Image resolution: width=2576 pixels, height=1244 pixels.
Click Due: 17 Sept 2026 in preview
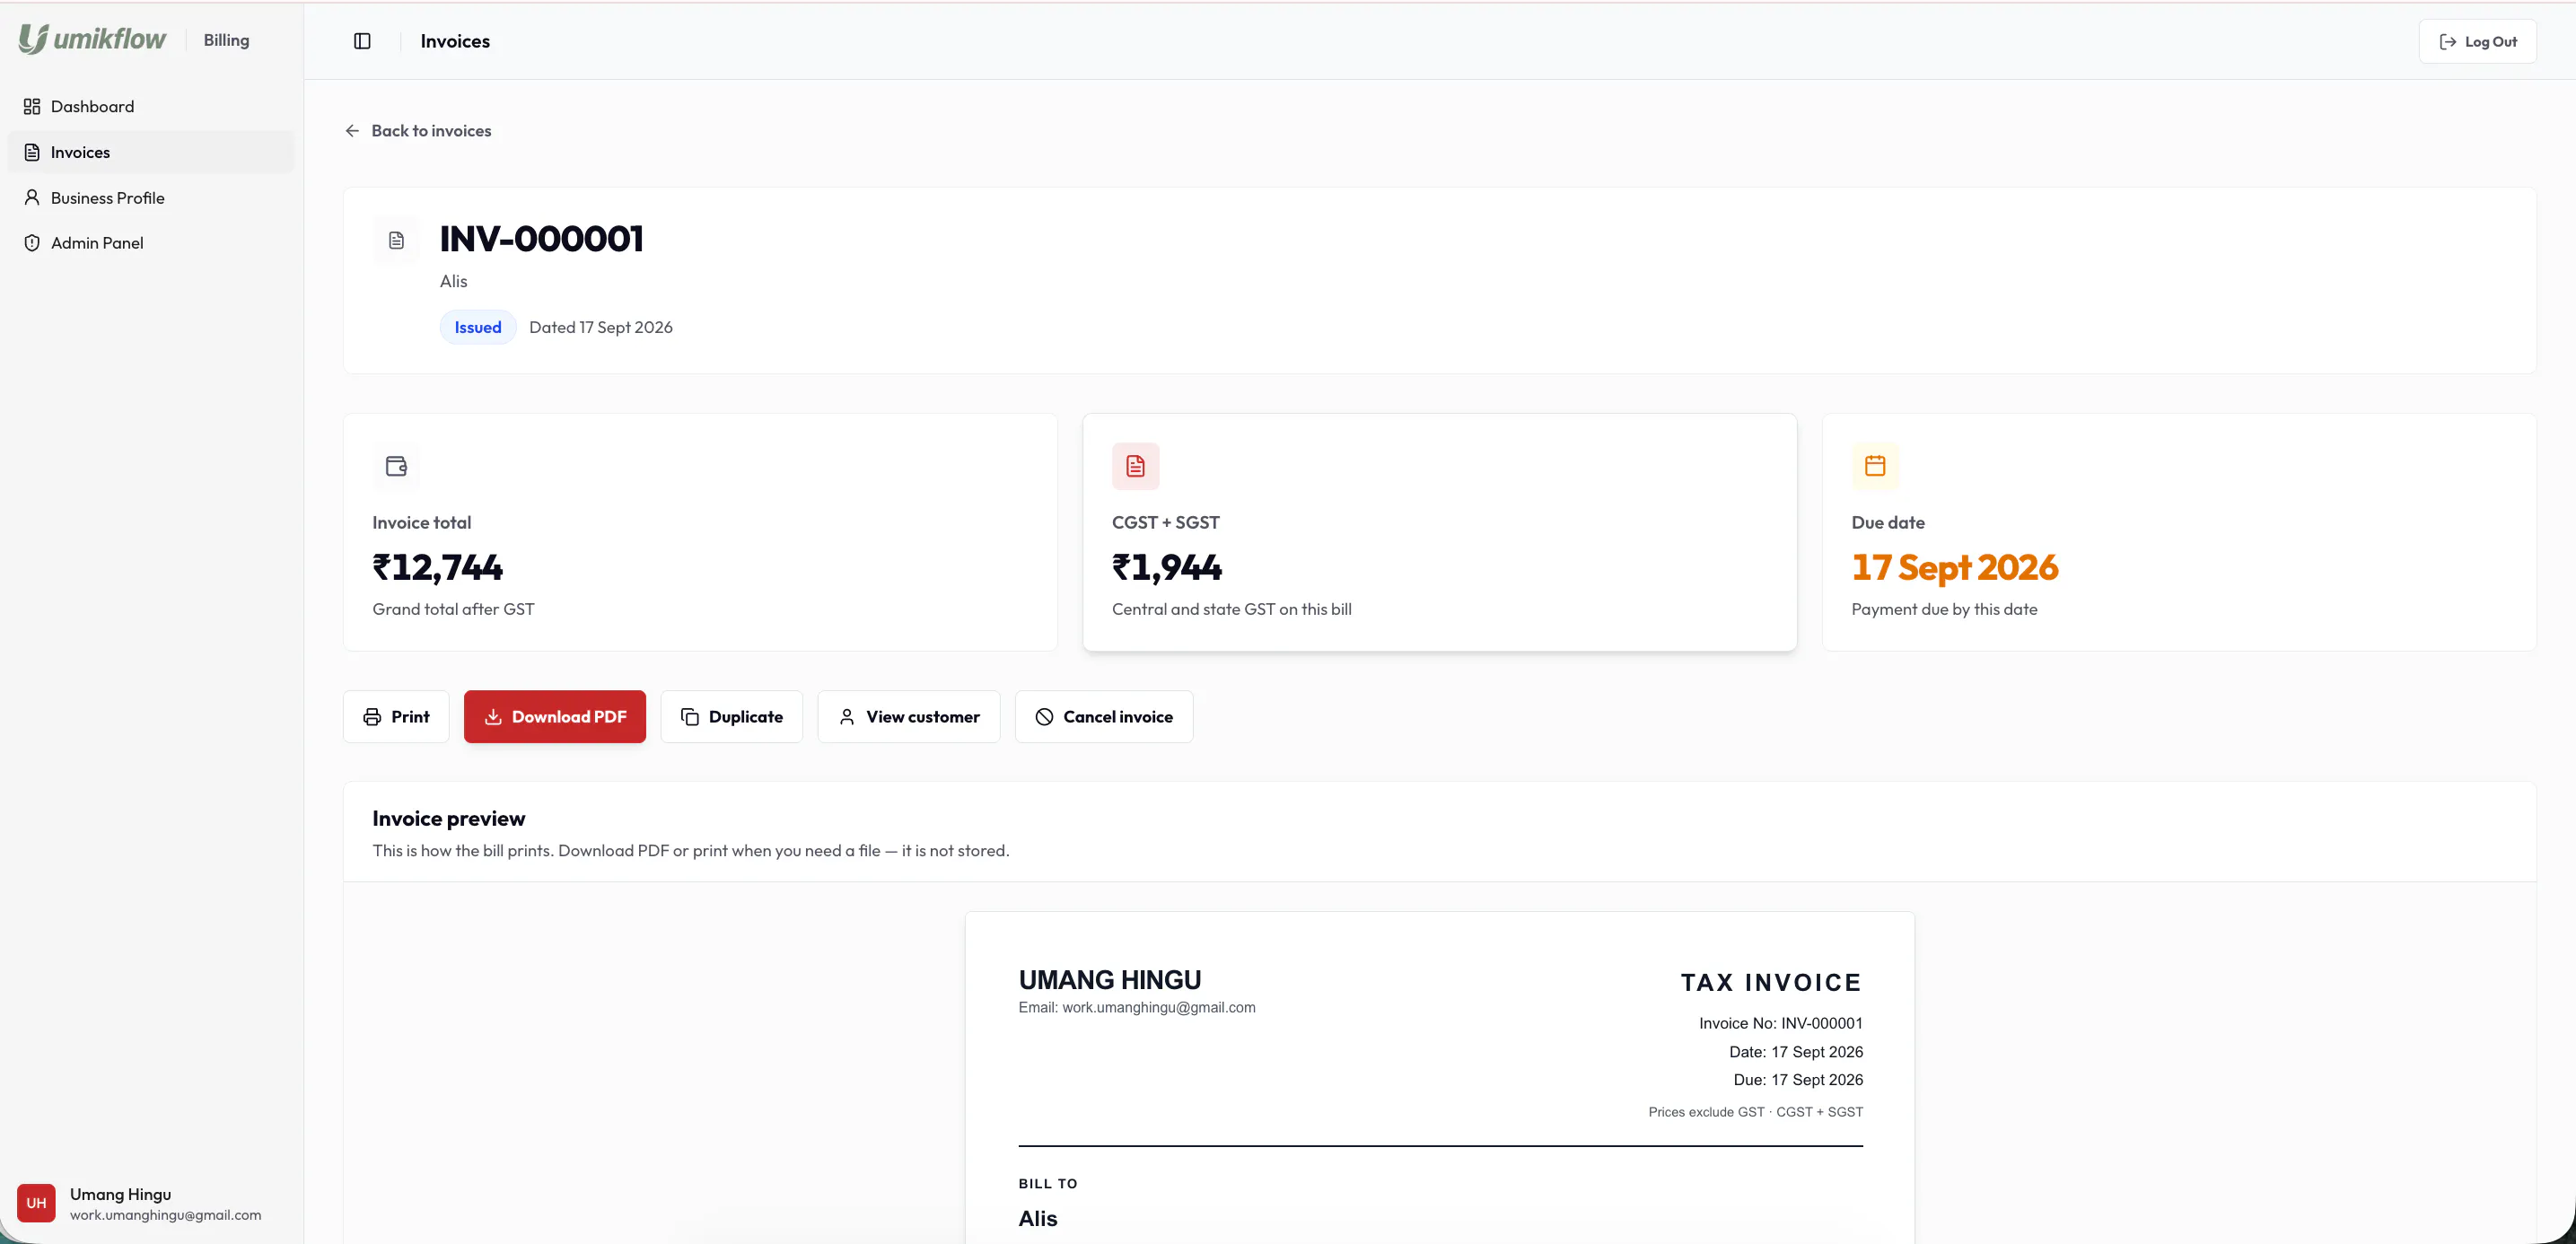1798,1080
